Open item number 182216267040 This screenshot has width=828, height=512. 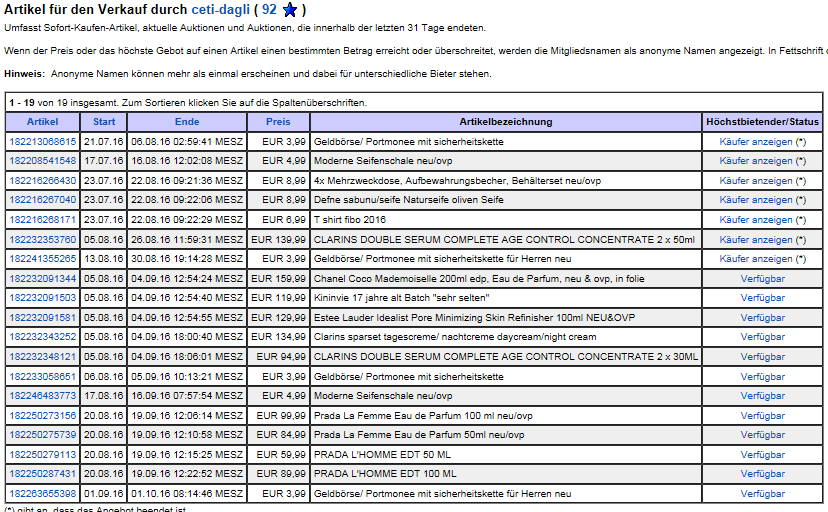(43, 200)
